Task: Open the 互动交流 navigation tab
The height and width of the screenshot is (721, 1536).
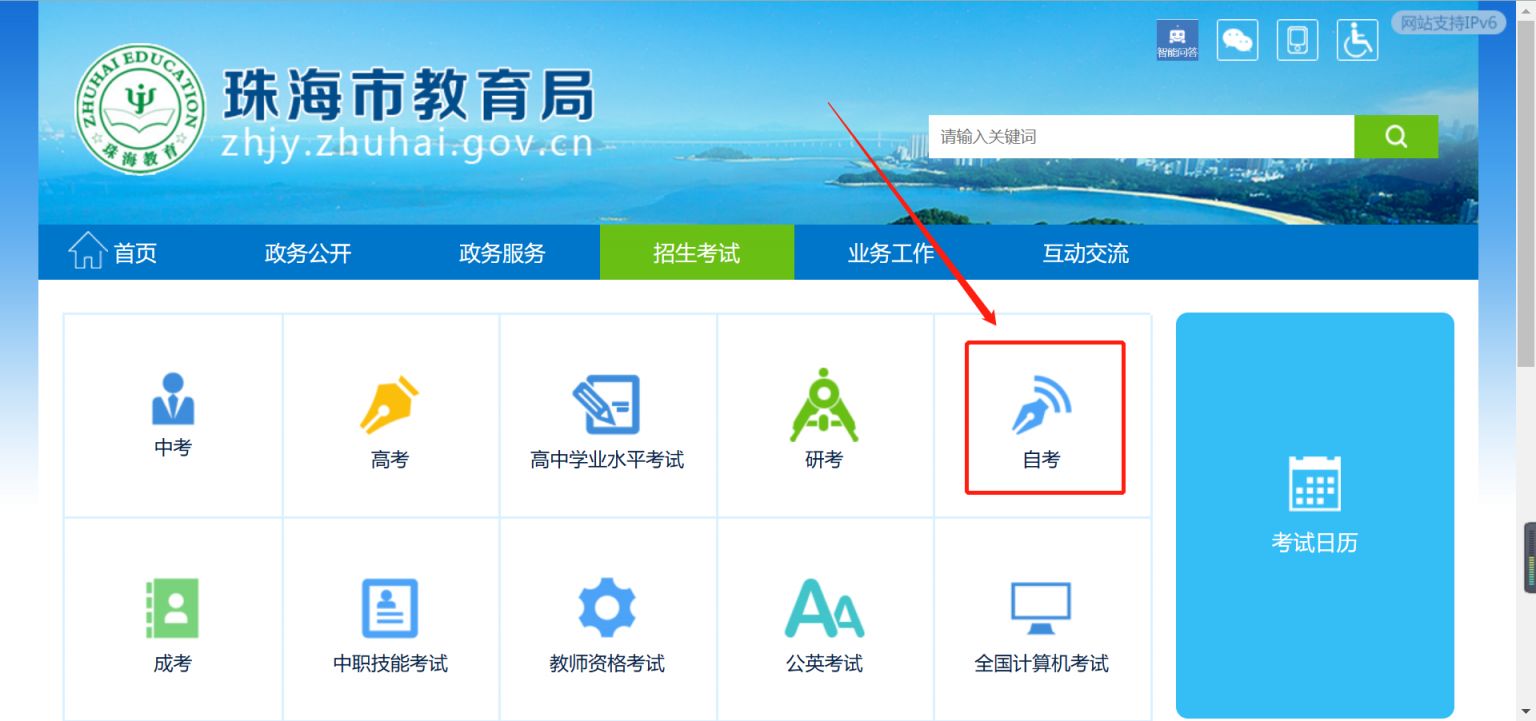Action: (x=1086, y=253)
